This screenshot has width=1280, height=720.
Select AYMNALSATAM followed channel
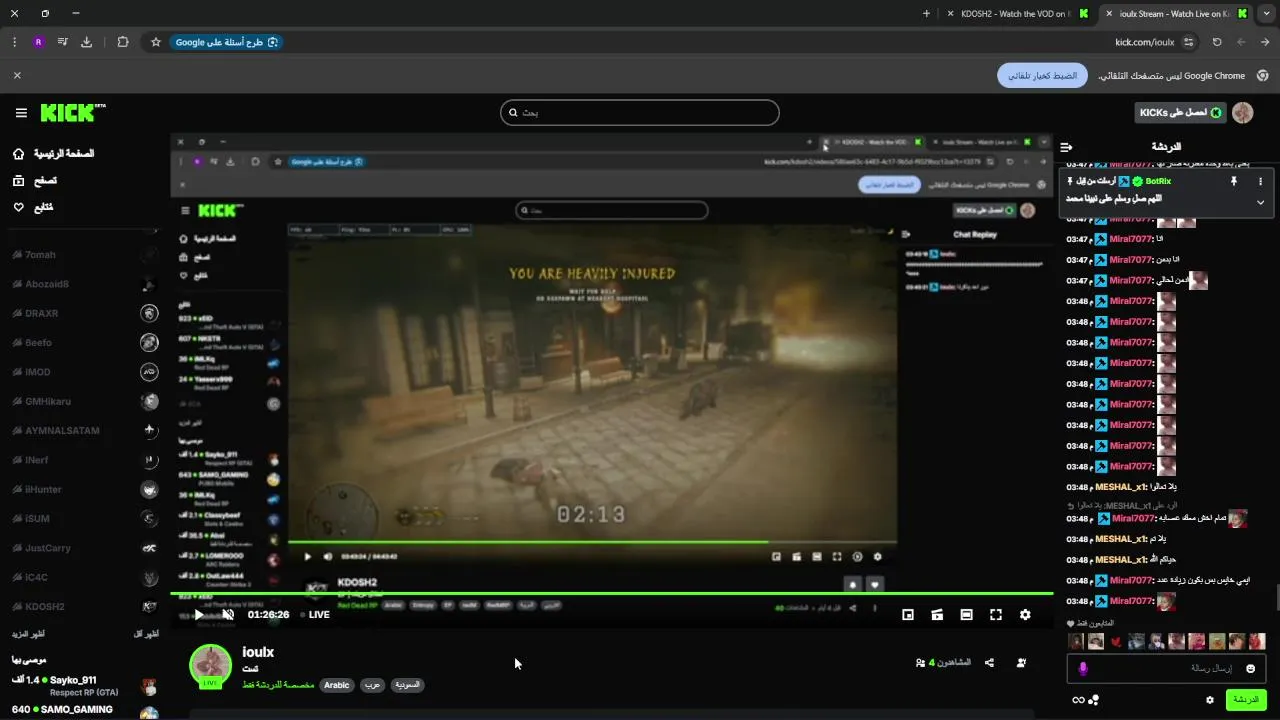(86, 431)
